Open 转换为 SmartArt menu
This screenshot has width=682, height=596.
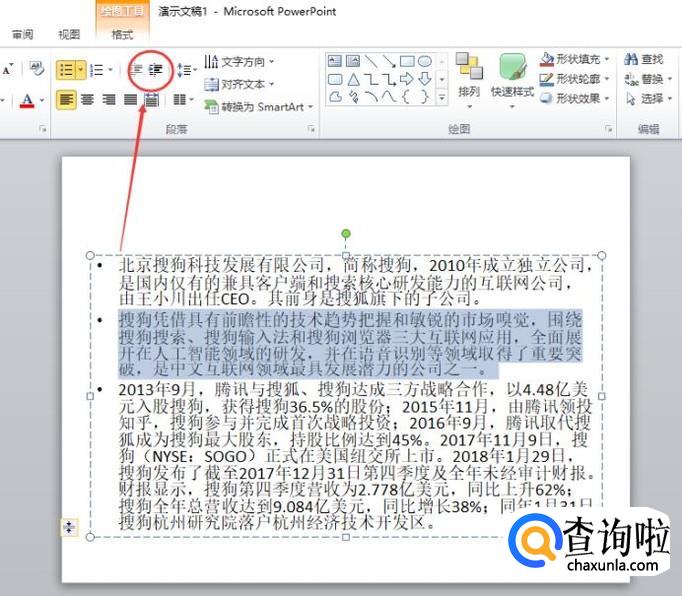tap(259, 107)
